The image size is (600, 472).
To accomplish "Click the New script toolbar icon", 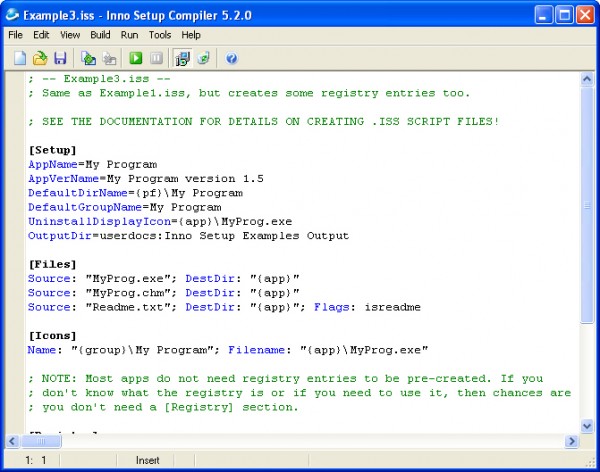I will coord(20,59).
